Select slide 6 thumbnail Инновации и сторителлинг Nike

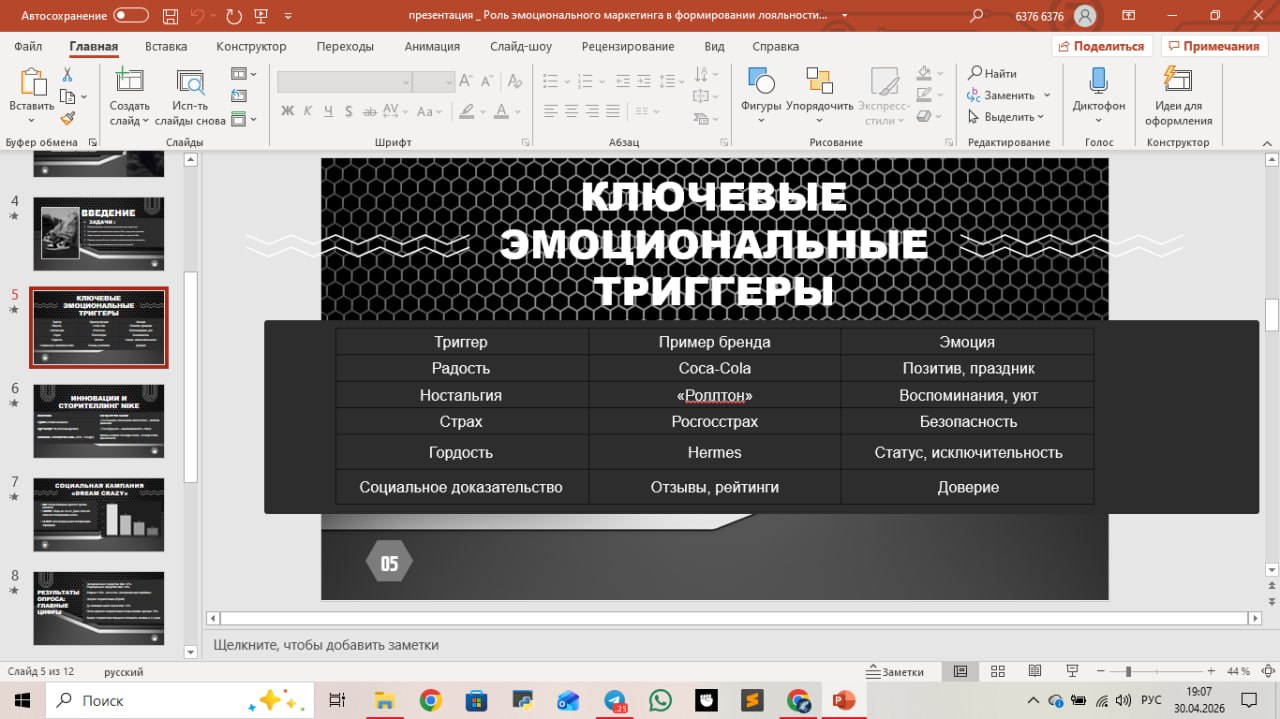99,421
